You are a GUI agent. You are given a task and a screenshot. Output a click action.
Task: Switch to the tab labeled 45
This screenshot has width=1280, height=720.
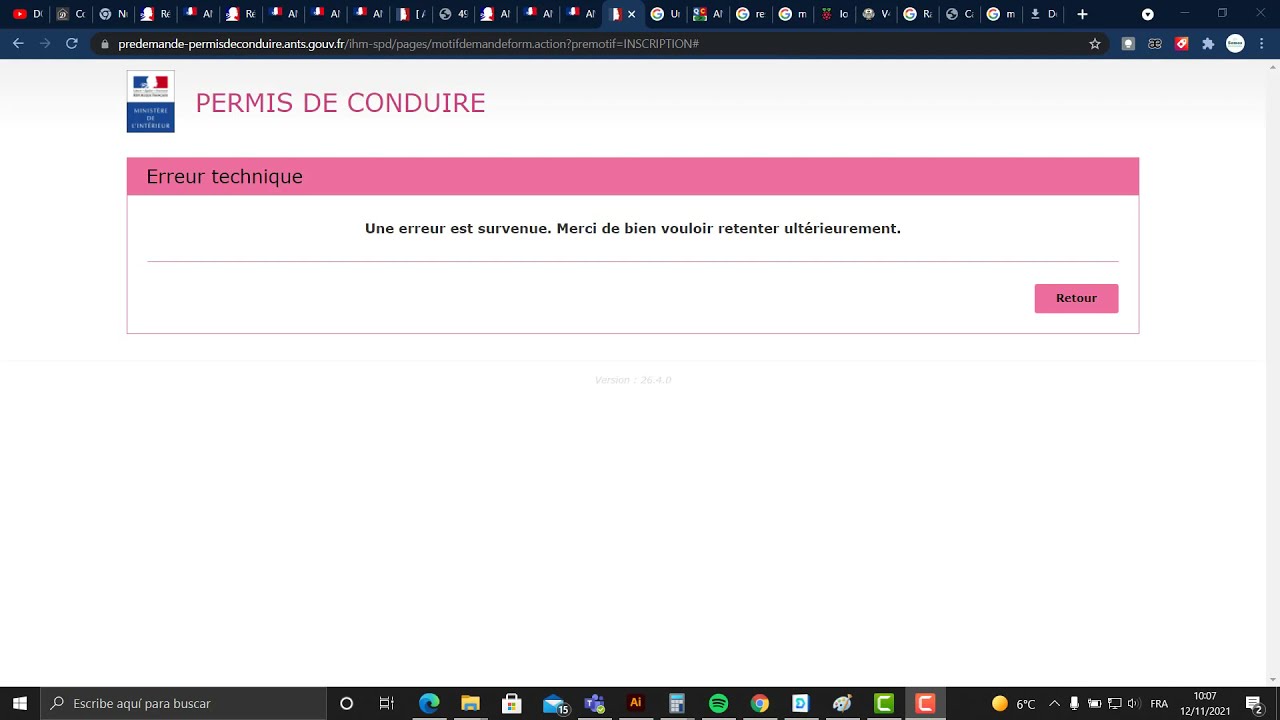(x=453, y=14)
